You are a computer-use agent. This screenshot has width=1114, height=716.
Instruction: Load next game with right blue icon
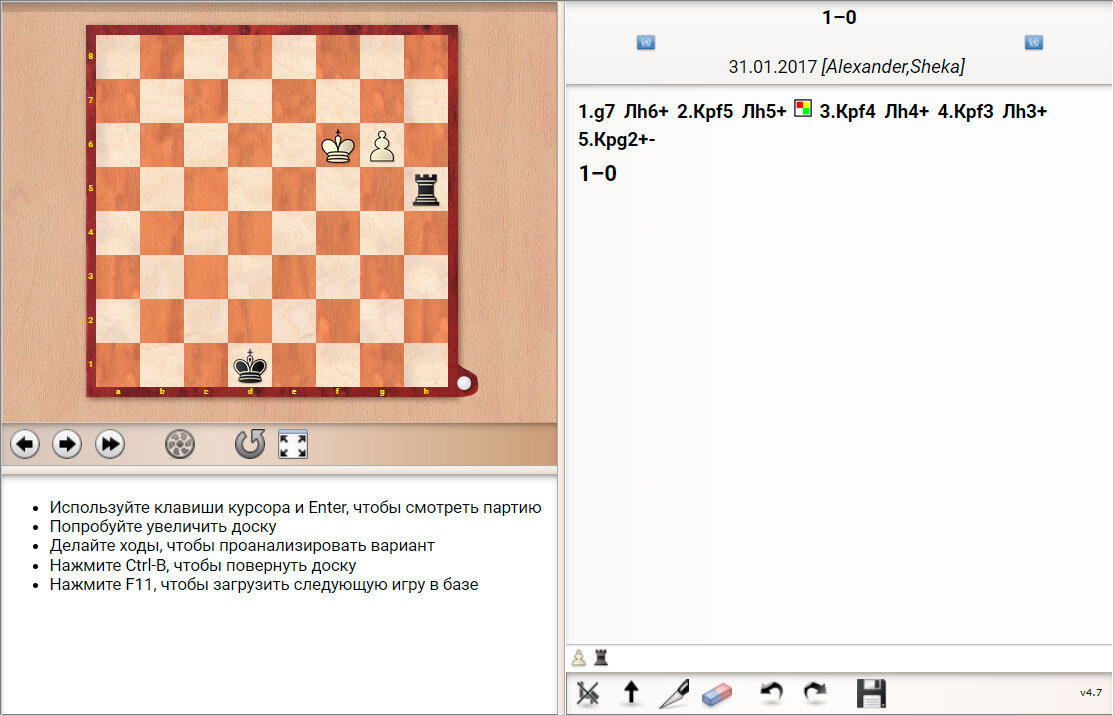1034,43
